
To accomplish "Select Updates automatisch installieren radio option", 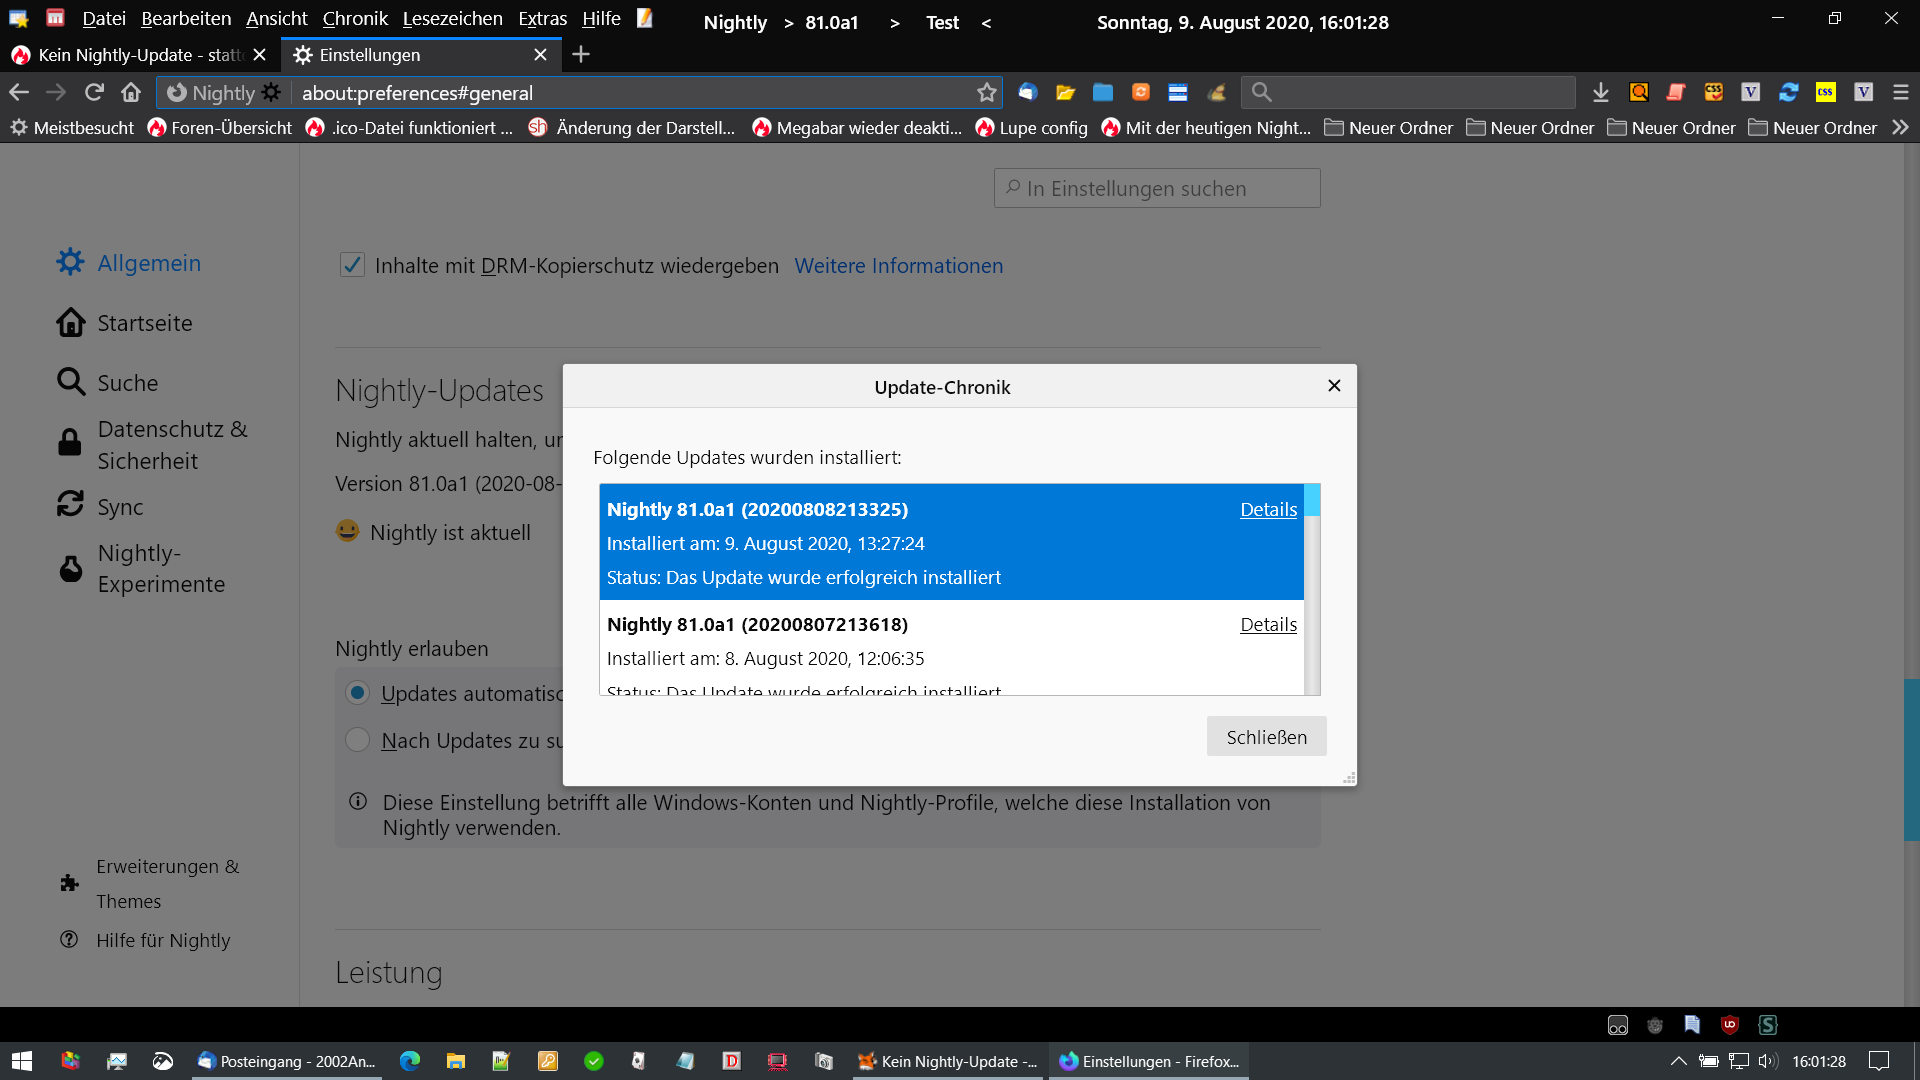I will tap(357, 693).
